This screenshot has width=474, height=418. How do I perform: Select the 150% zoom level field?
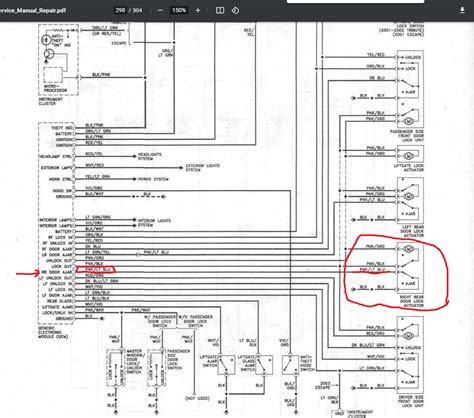pyautogui.click(x=179, y=10)
